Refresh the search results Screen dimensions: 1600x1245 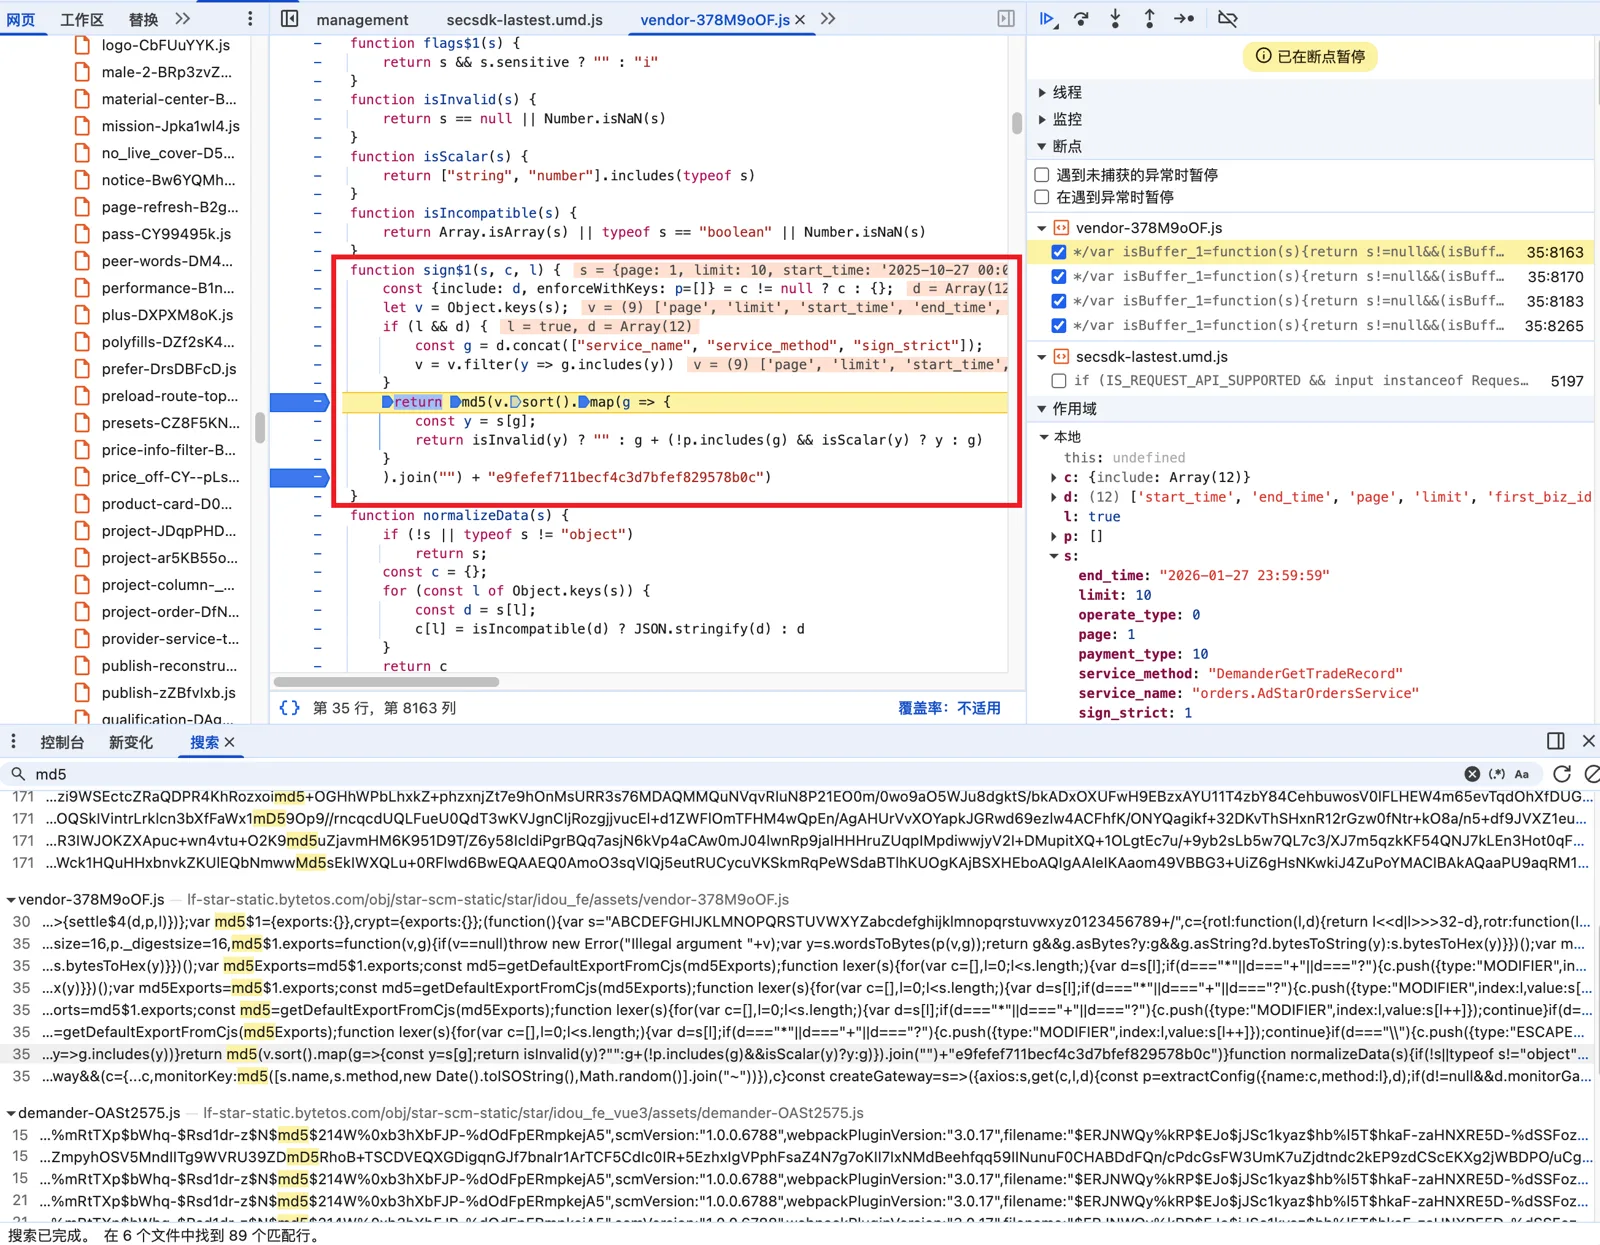pyautogui.click(x=1562, y=774)
